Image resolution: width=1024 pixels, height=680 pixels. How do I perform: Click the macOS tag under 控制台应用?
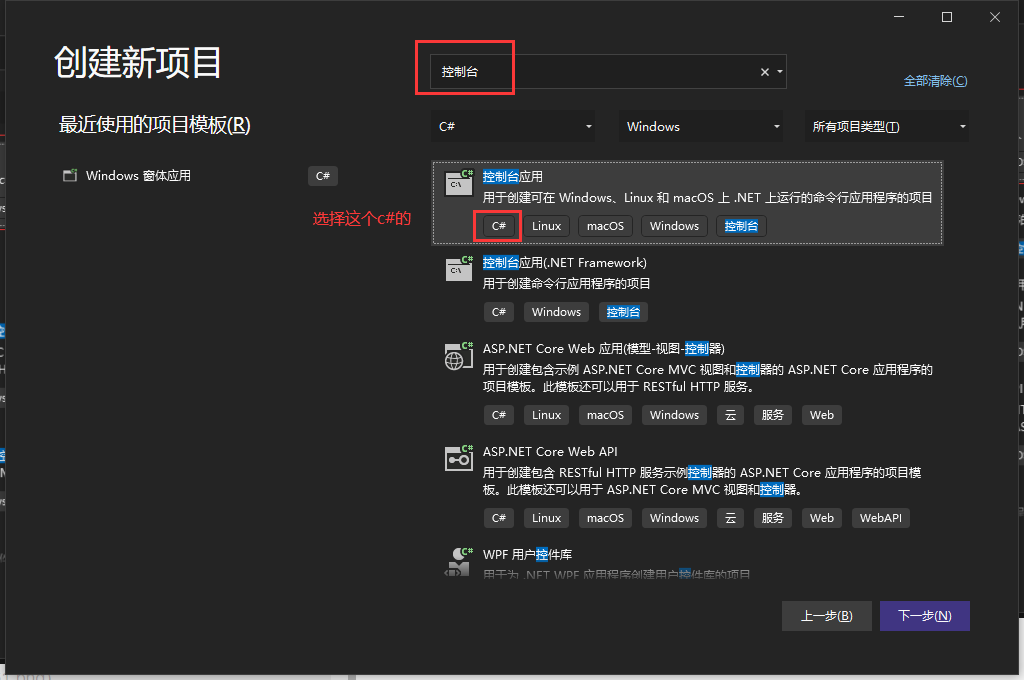[605, 226]
